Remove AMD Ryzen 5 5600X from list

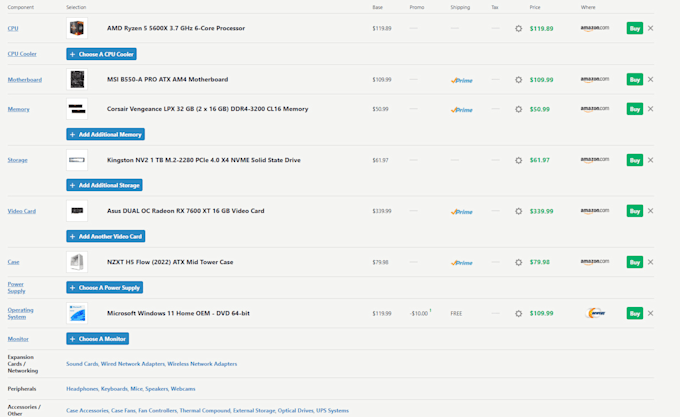point(651,28)
